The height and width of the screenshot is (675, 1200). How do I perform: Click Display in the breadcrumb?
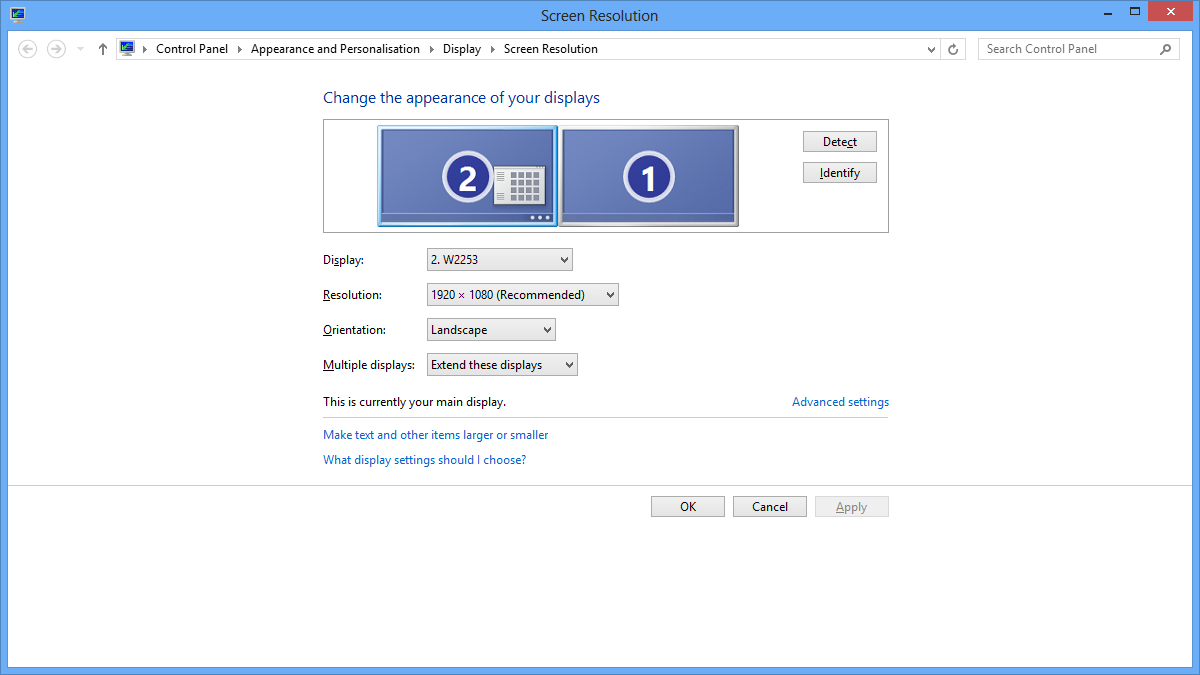point(462,49)
